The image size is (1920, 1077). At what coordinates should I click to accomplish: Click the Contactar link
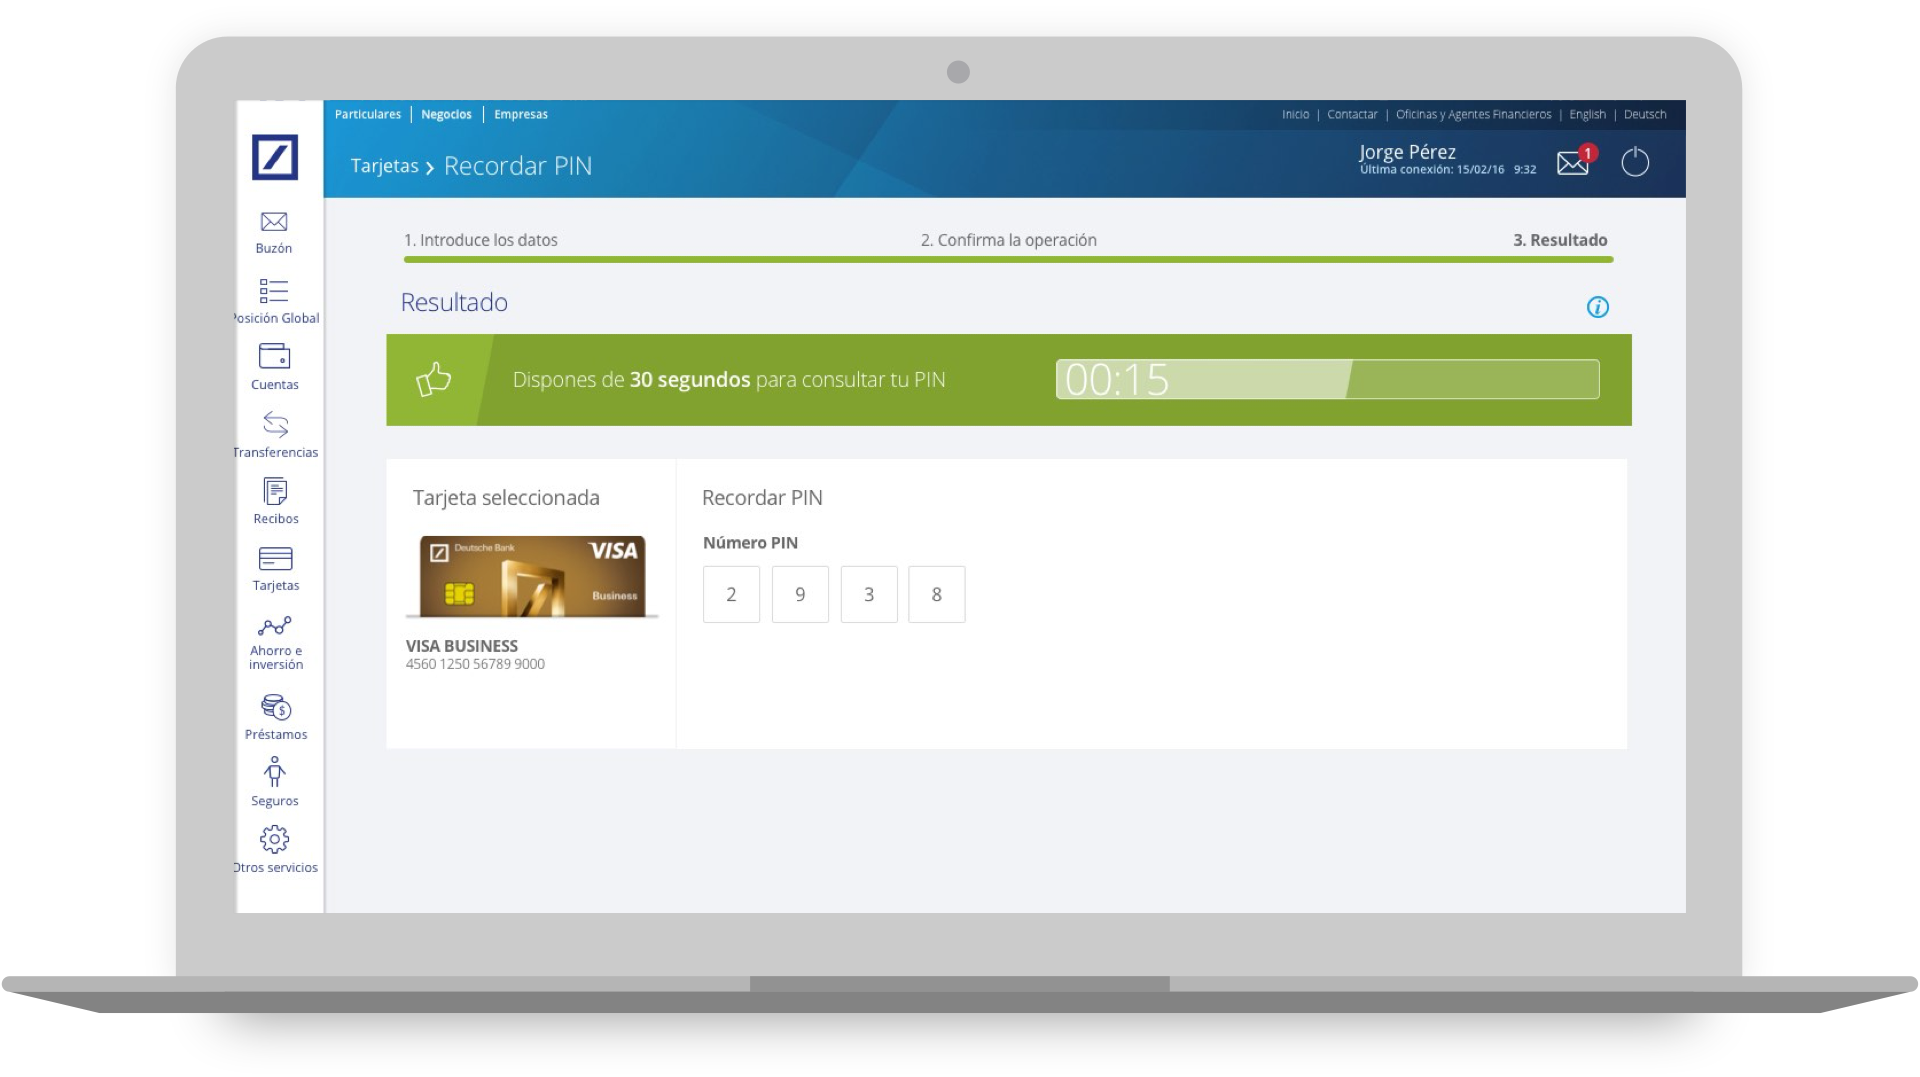click(x=1352, y=115)
